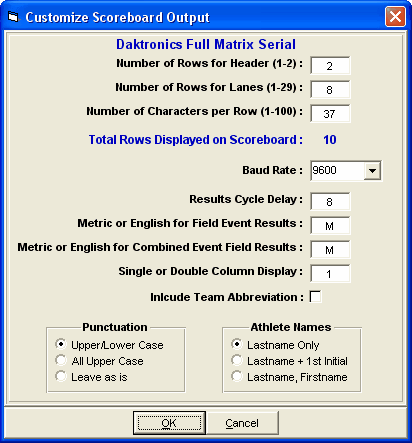Image resolution: width=412 pixels, height=443 pixels.
Task: Enable Include Team Abbreviation checkbox
Action: [x=315, y=297]
